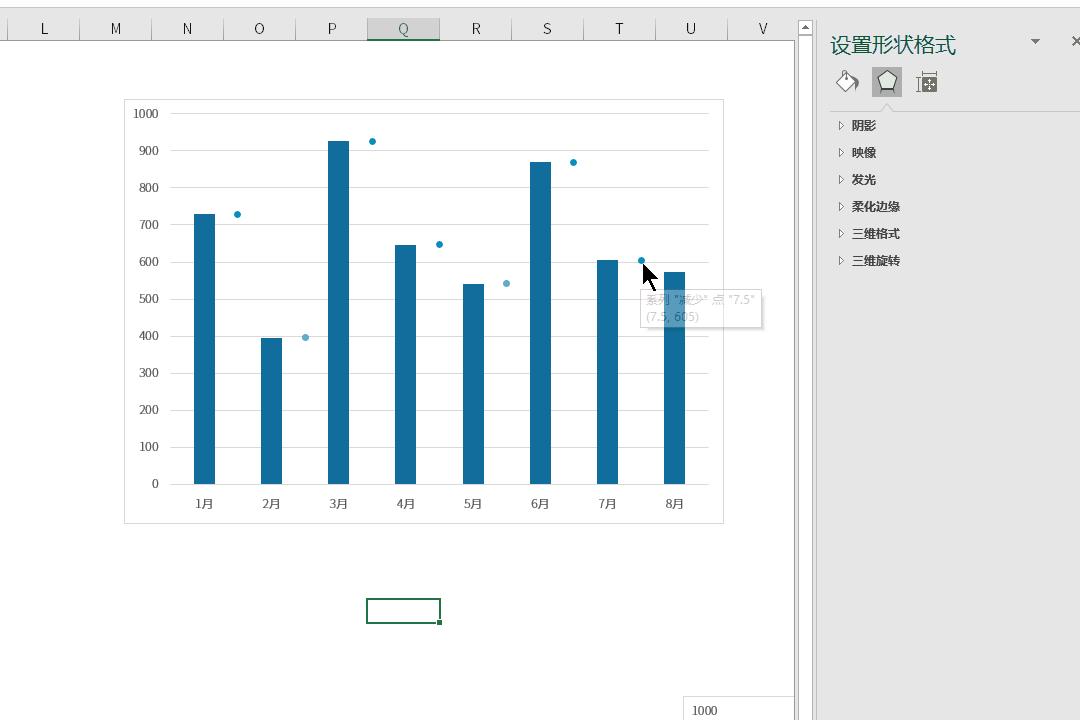
Task: Click the 3月 bar in the chart
Action: (338, 312)
